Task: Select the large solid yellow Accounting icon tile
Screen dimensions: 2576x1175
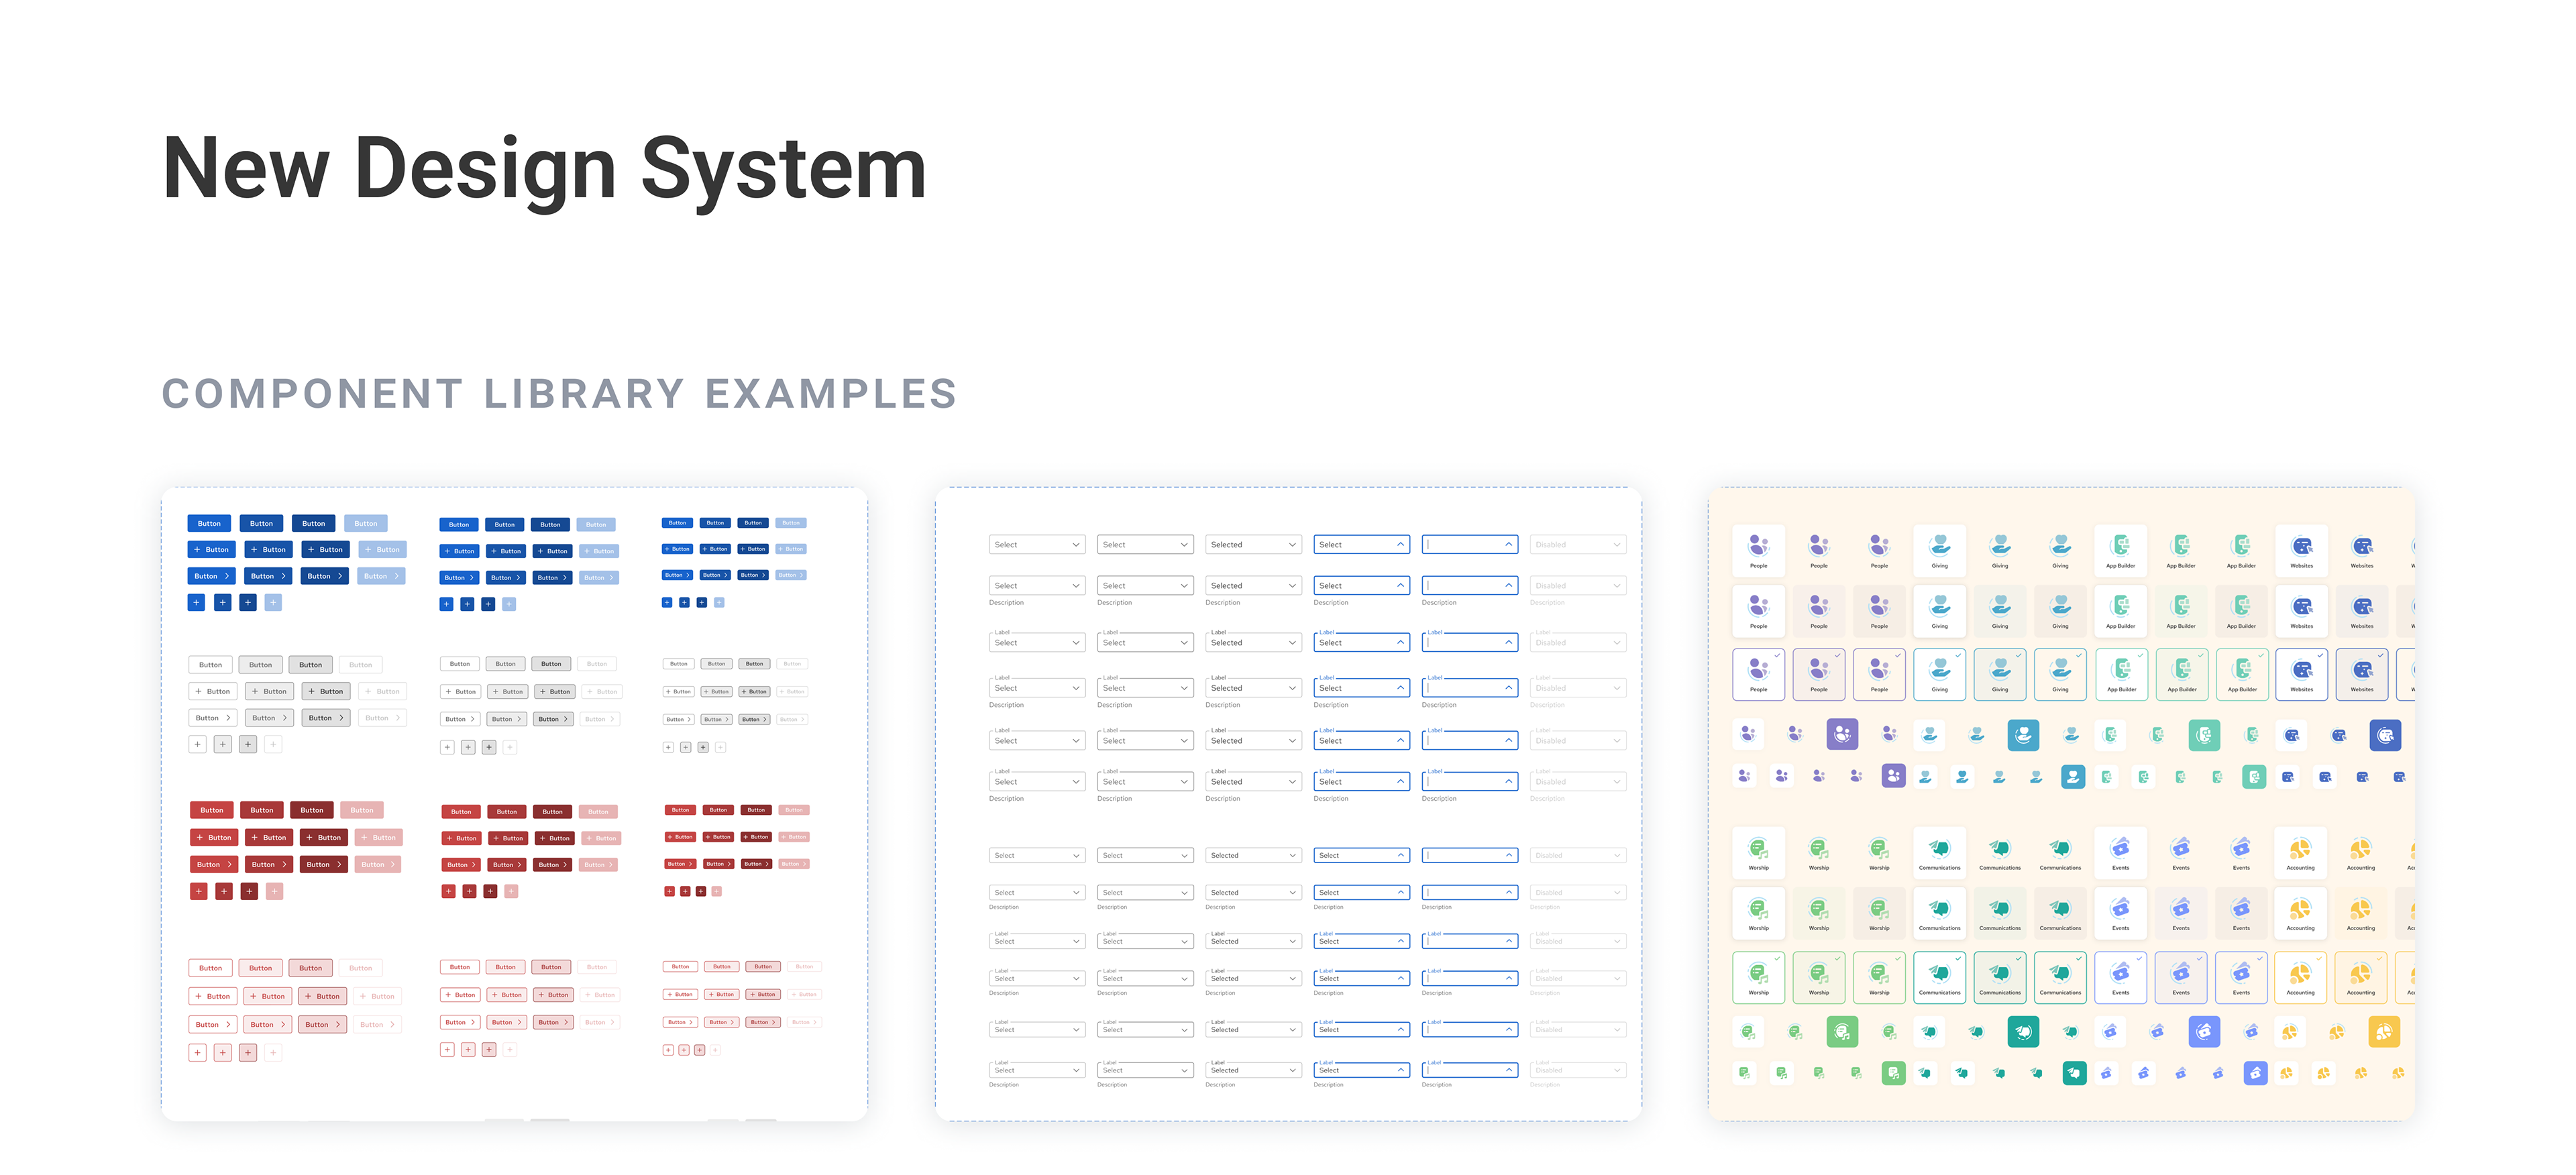Action: point(2384,1031)
